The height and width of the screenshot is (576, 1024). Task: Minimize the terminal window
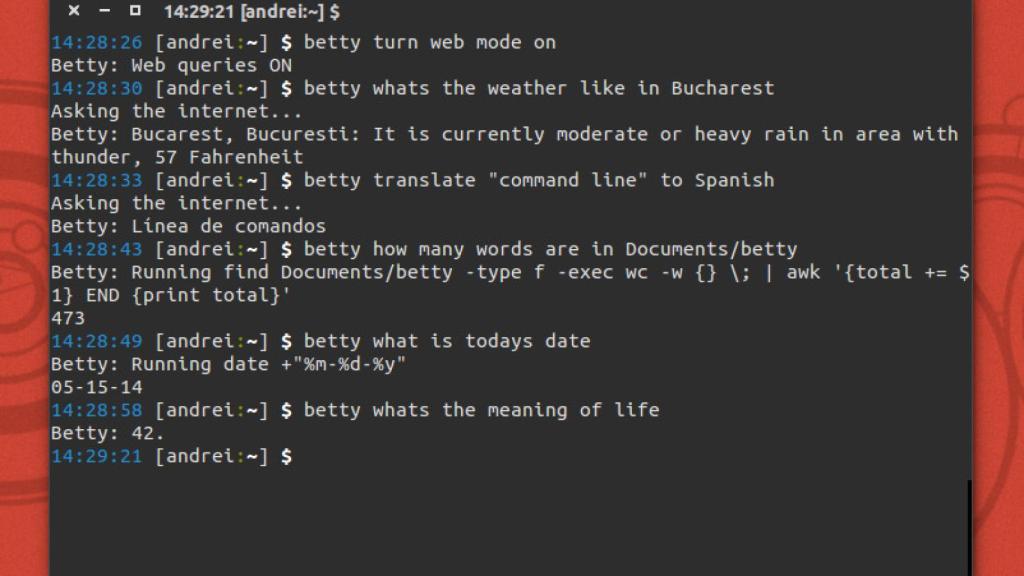click(x=105, y=12)
